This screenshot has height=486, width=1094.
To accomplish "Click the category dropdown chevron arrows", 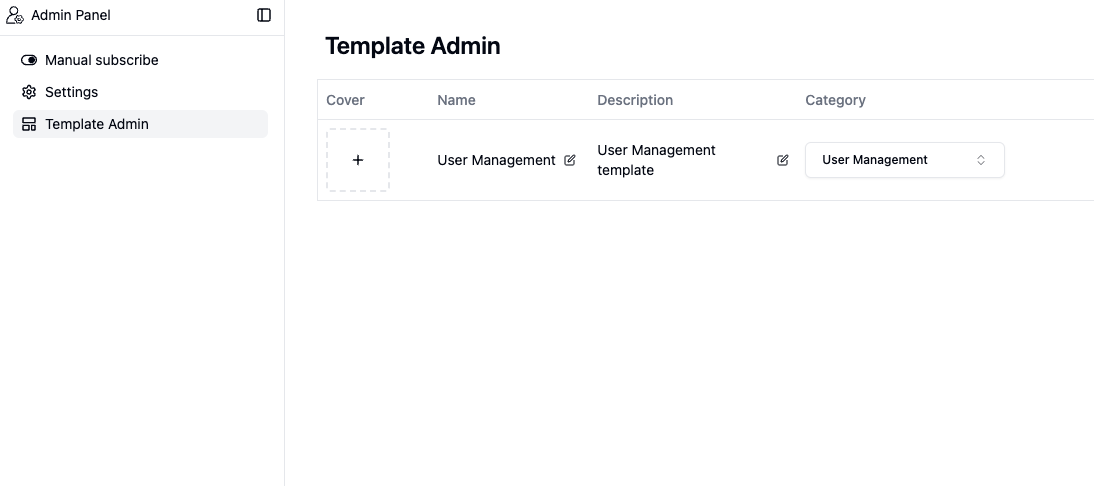I will [980, 160].
